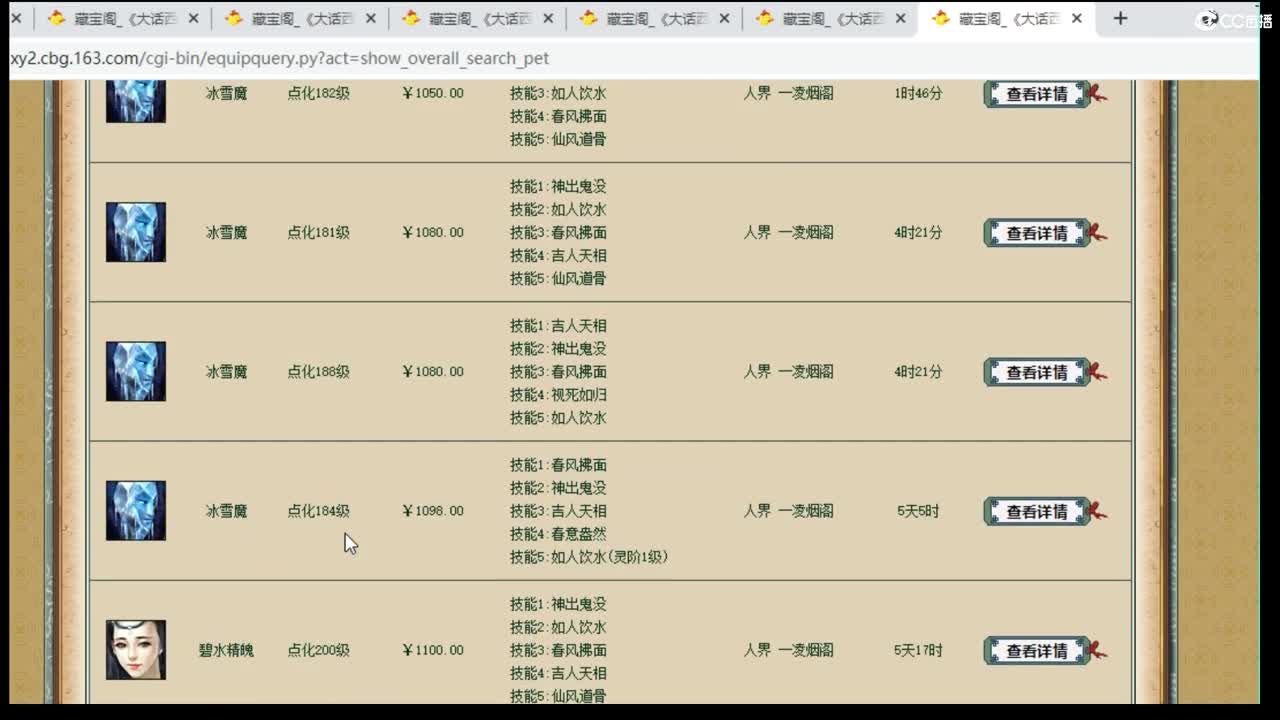This screenshot has height=720, width=1280.
Task: Click remaining time 5天5时
Action: [918, 510]
